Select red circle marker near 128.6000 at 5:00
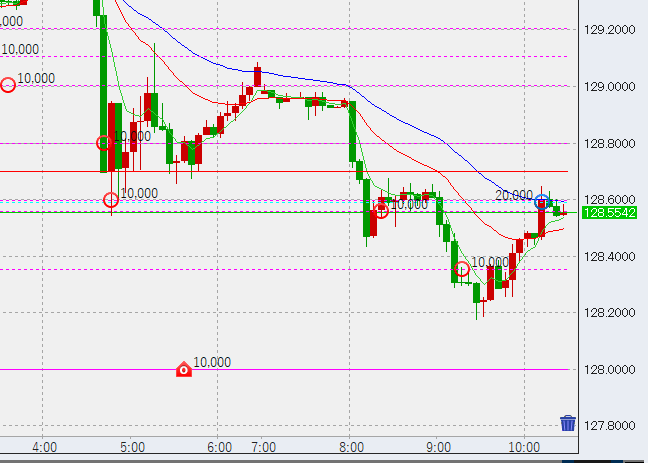Screen dimensions: 648x463 [111, 200]
